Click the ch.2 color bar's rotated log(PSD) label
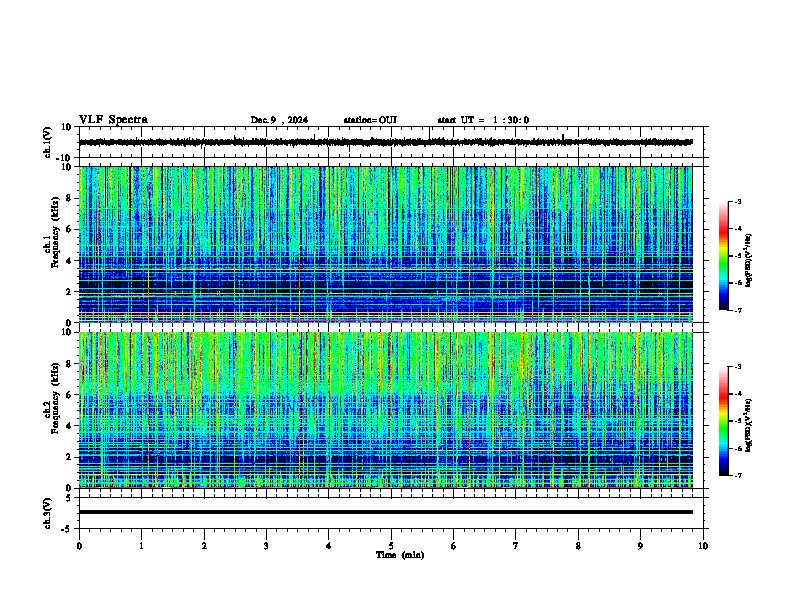 click(x=748, y=425)
